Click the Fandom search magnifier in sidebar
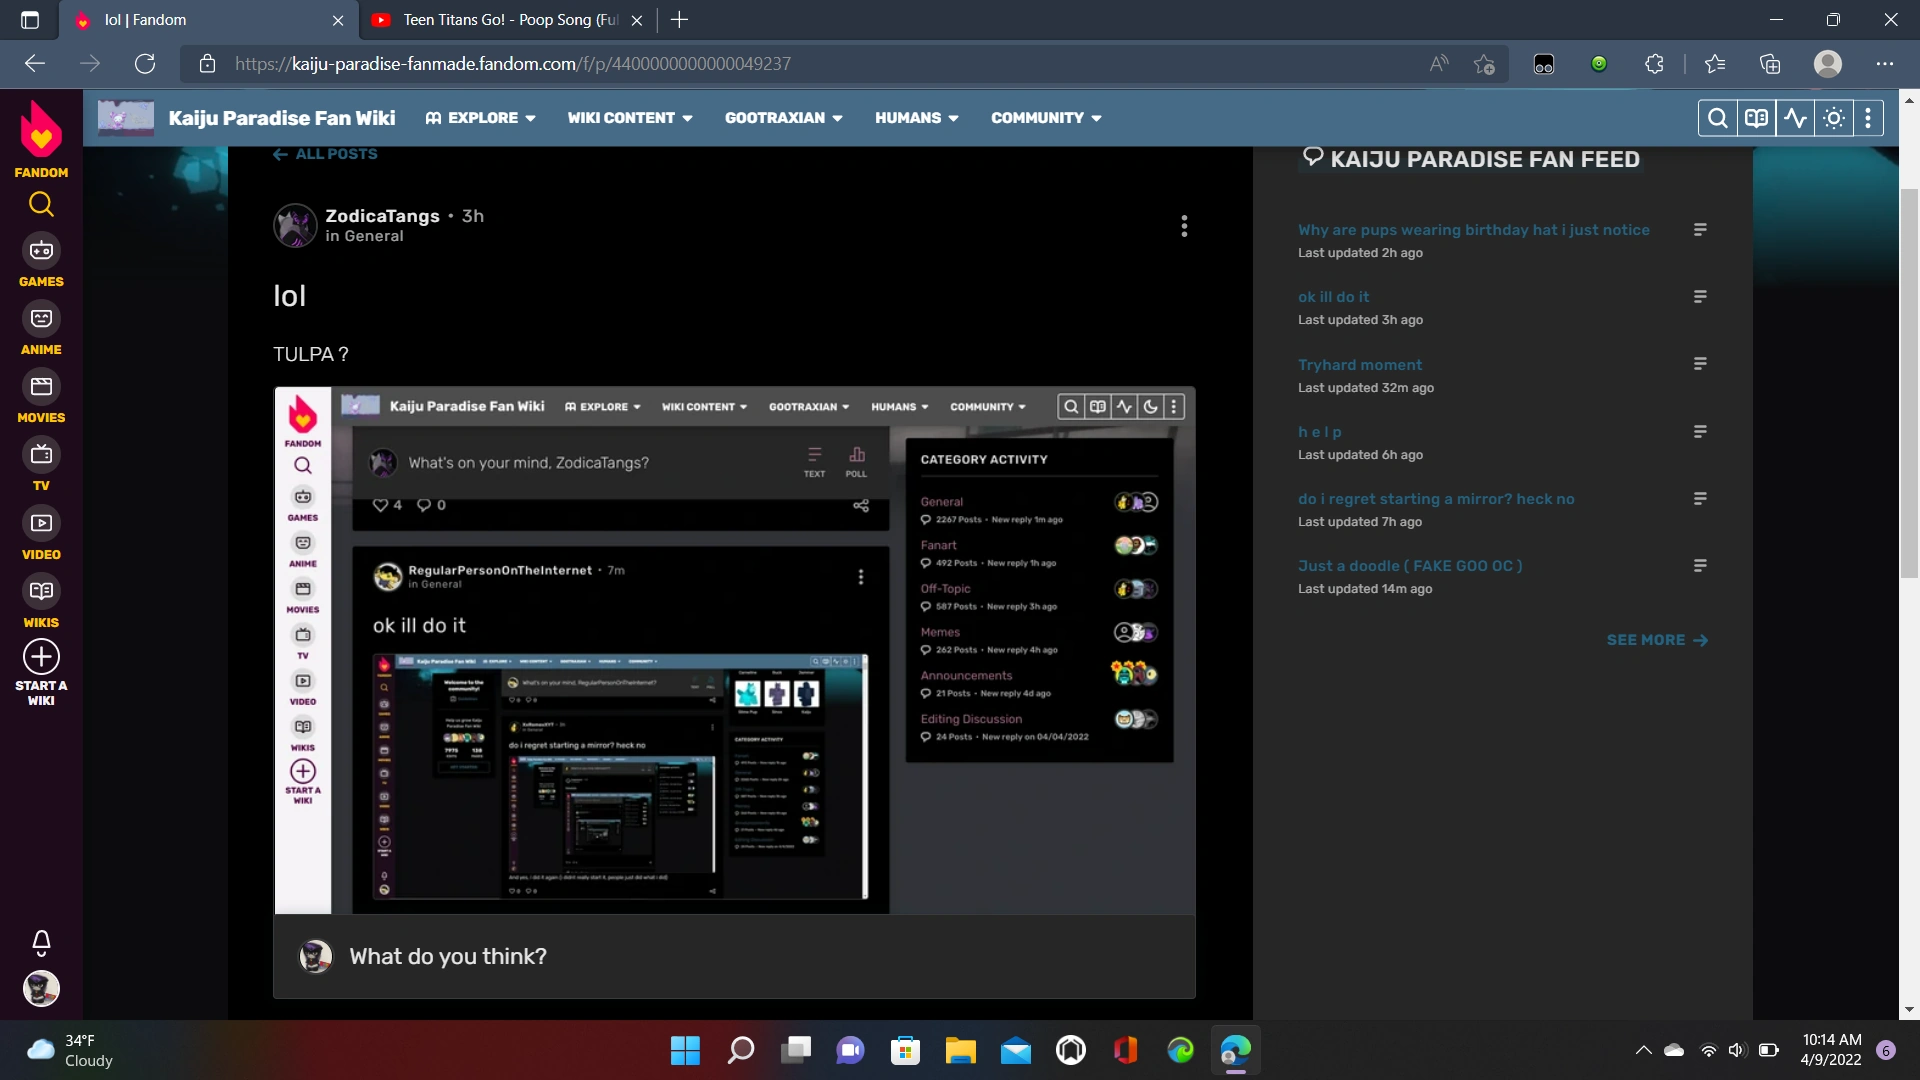 tap(41, 205)
